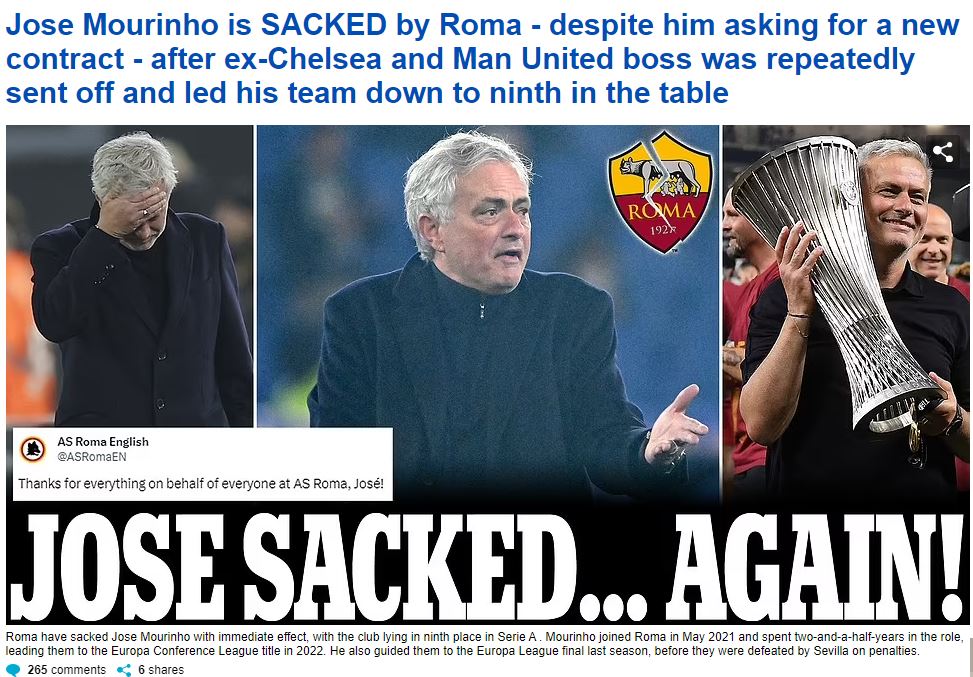Click the photo of Mourinho covering his face
The image size is (973, 677).
(130, 276)
